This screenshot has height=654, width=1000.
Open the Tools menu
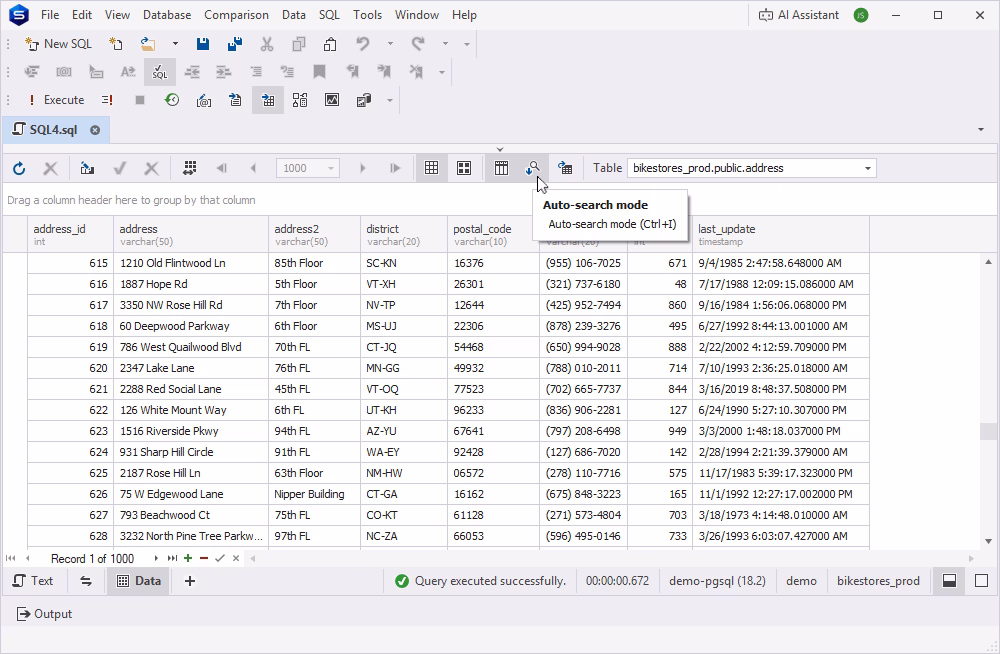tap(367, 15)
